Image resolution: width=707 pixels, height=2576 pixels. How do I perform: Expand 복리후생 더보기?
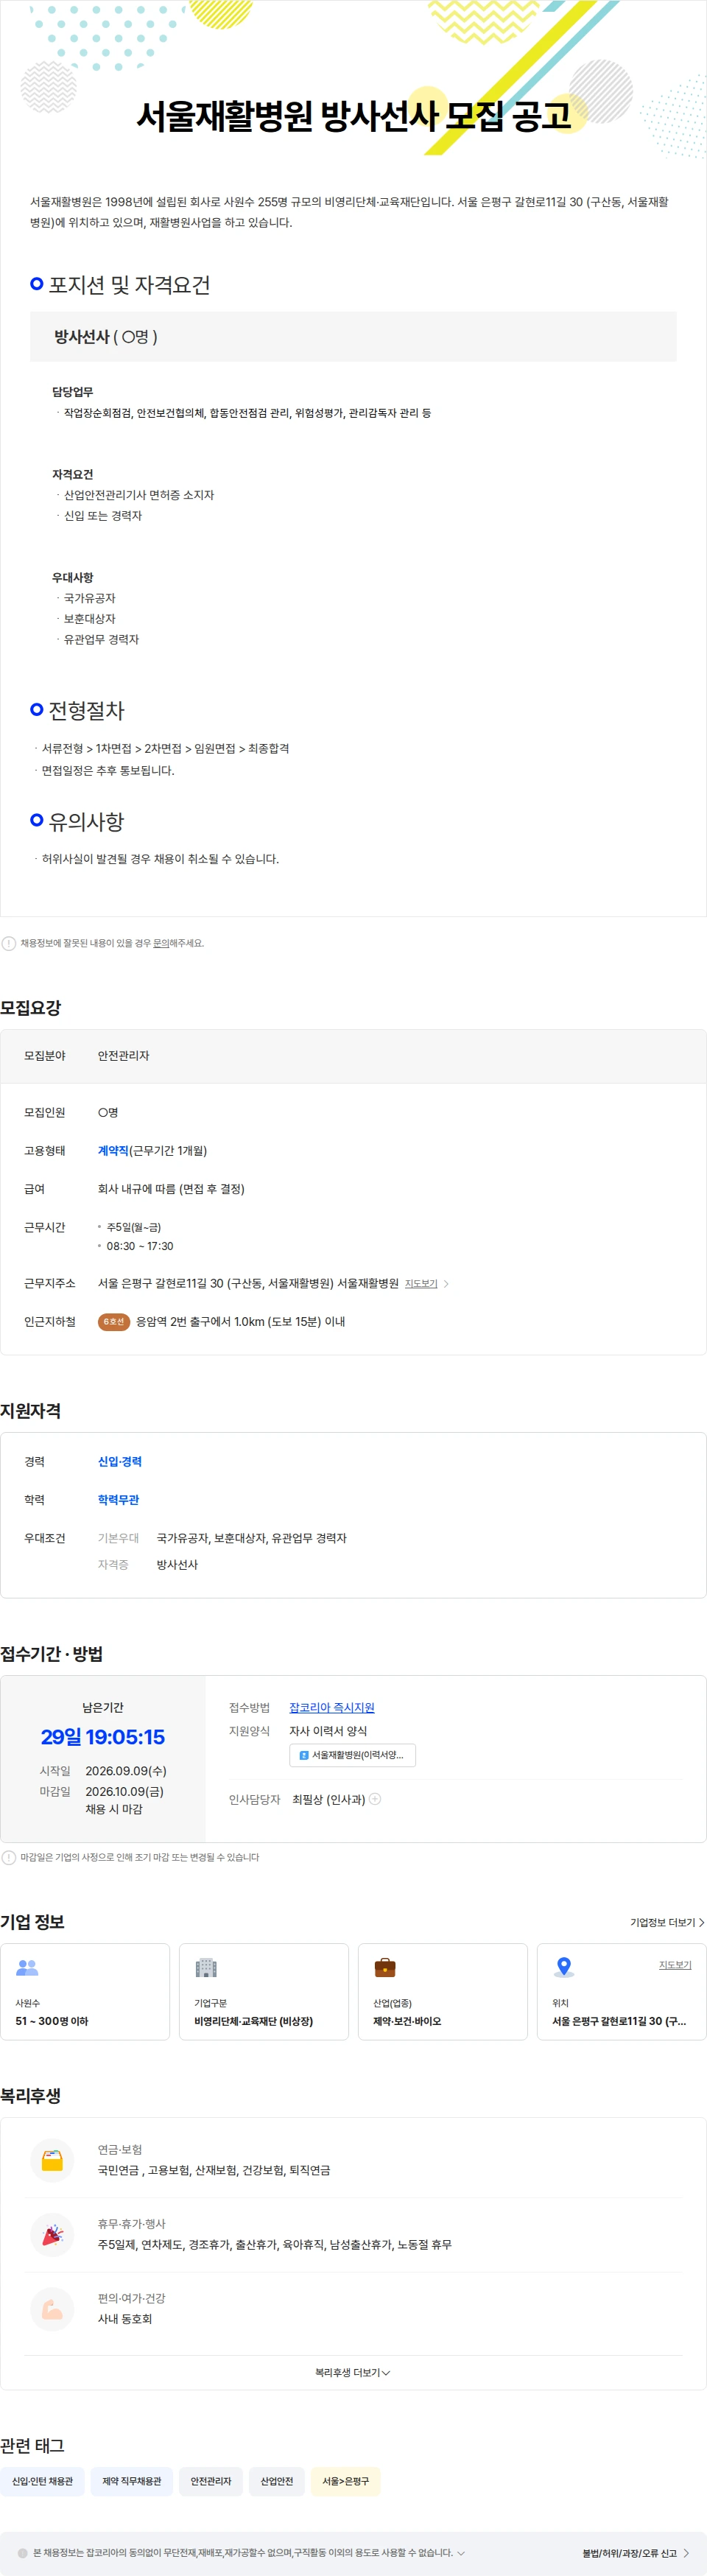tap(353, 2372)
